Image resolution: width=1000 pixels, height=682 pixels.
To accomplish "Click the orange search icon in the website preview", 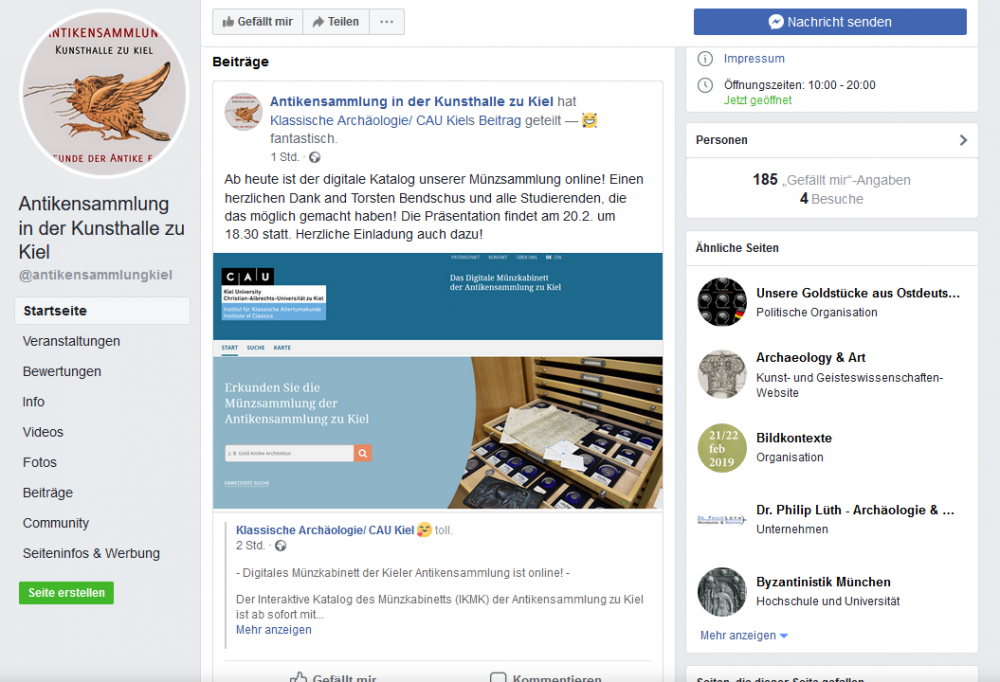I will coord(362,453).
